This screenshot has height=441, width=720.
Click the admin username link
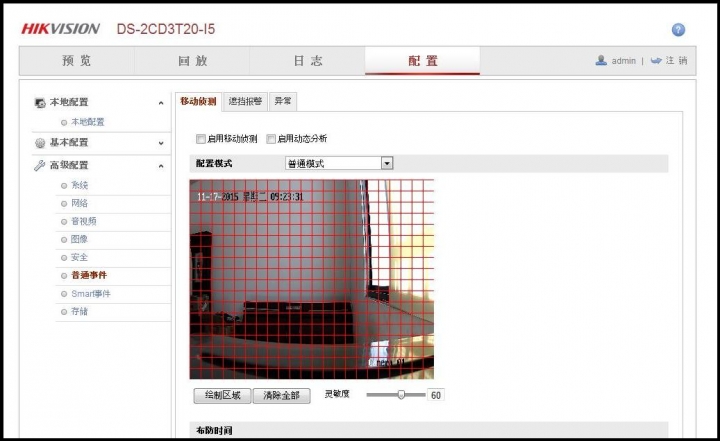(x=624, y=61)
